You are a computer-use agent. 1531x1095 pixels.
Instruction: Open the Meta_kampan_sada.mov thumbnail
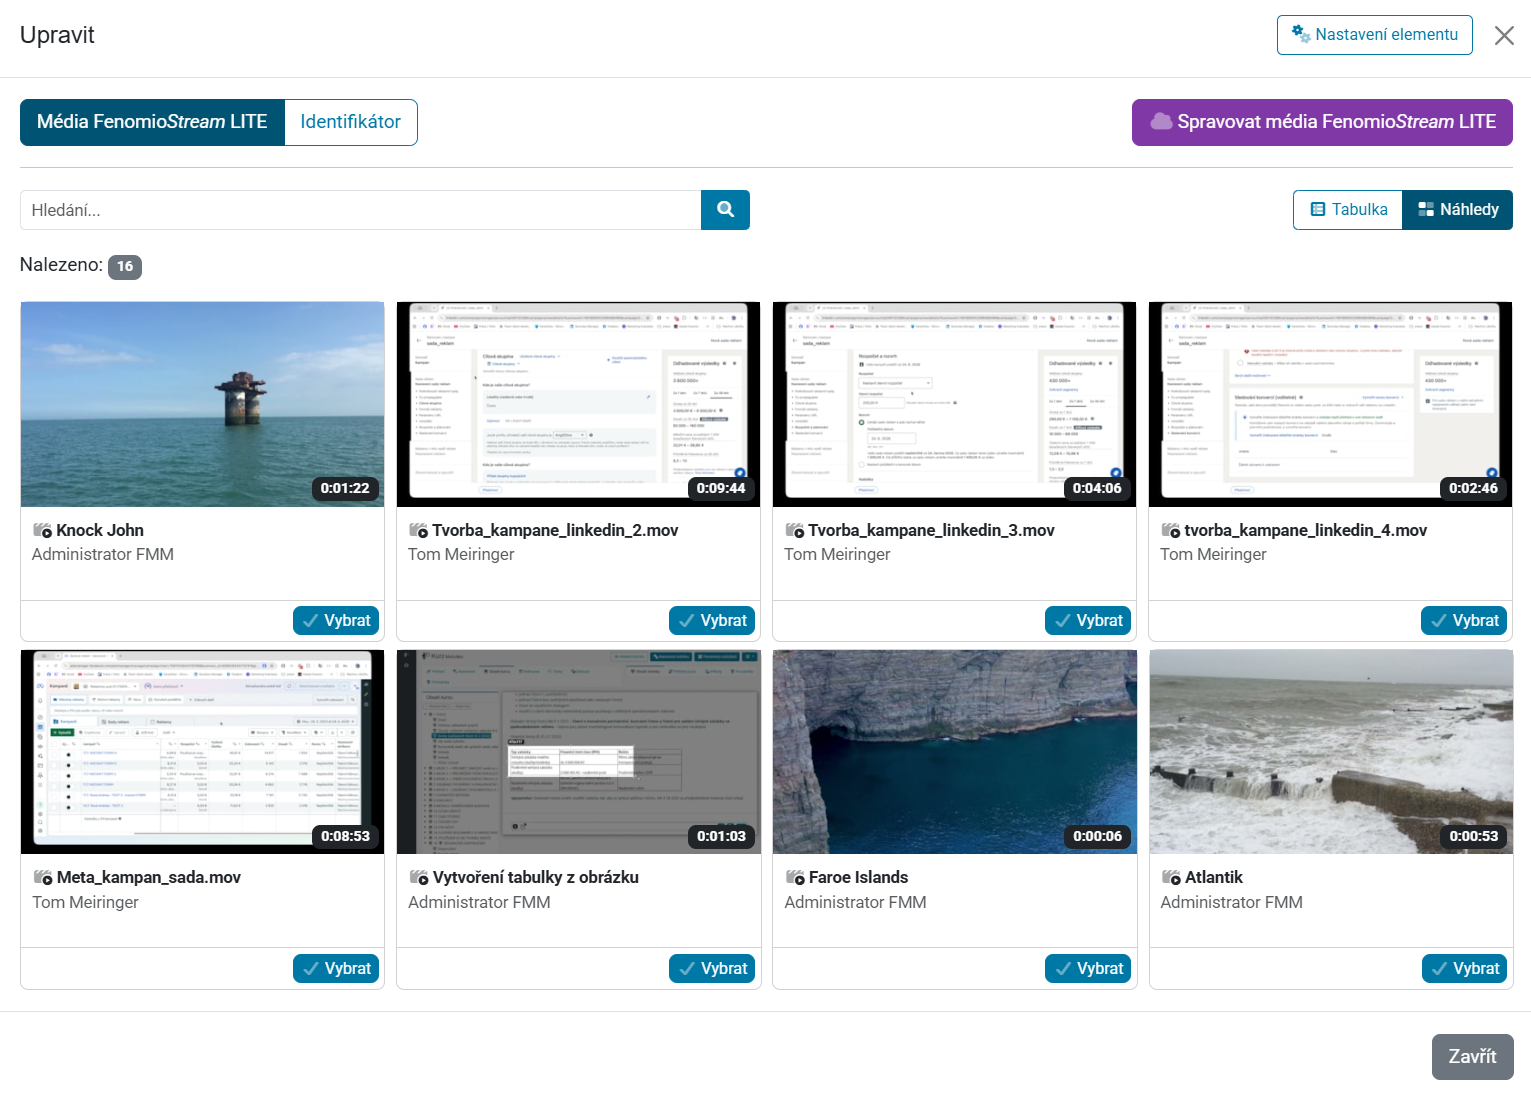(202, 752)
